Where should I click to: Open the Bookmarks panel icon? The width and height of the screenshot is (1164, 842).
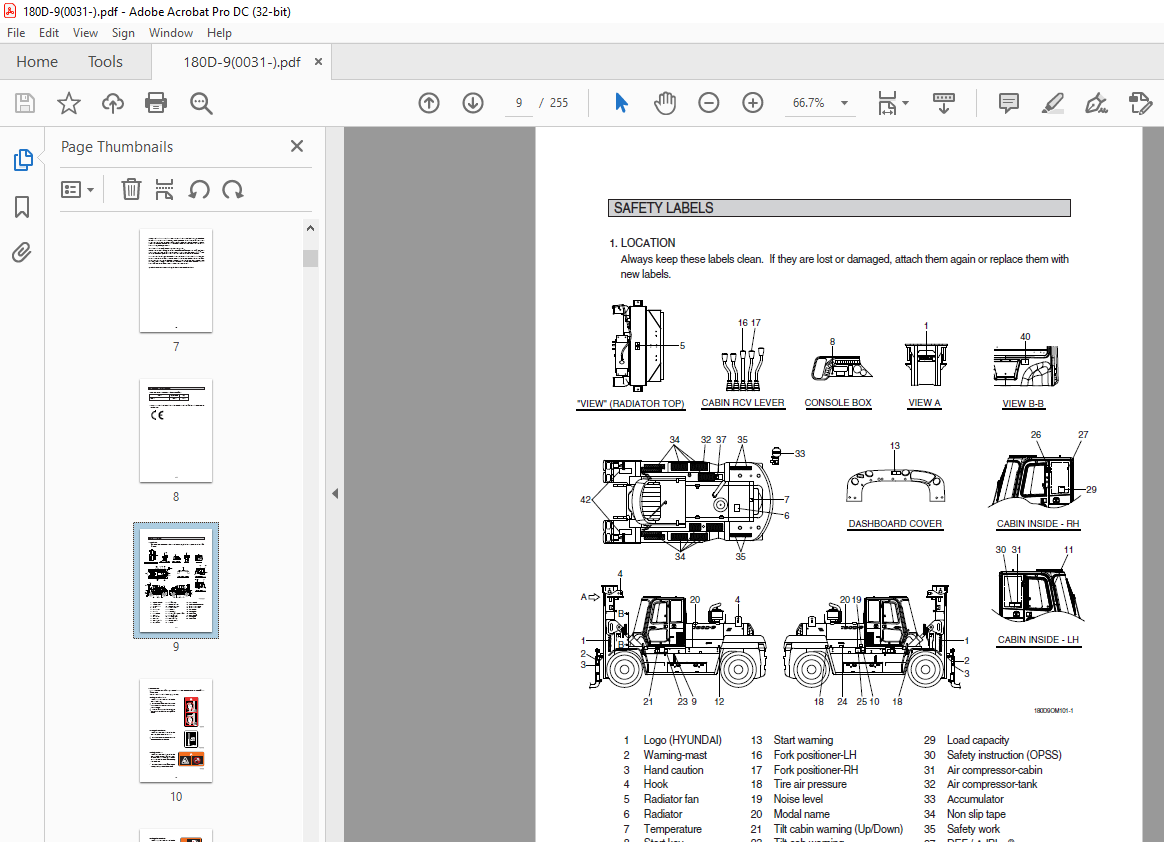[22, 206]
